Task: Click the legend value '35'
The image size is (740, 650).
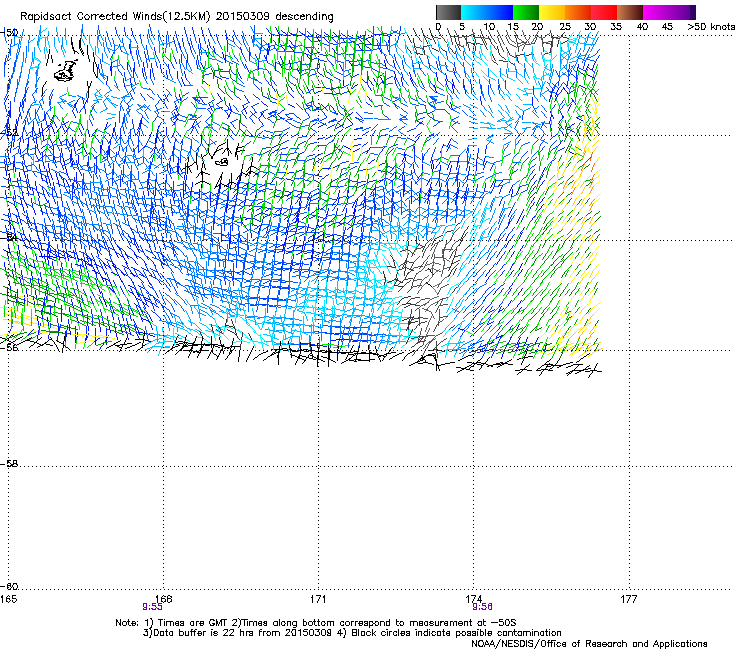Action: click(x=616, y=27)
